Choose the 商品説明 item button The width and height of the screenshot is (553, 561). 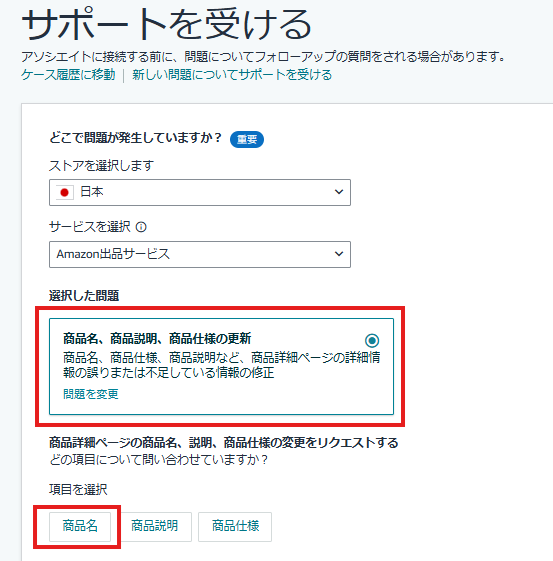tap(155, 526)
